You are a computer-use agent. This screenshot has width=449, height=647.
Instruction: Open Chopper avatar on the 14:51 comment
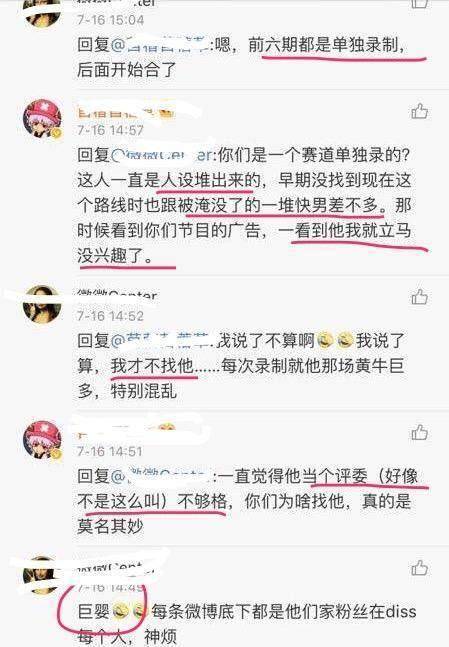(x=42, y=440)
